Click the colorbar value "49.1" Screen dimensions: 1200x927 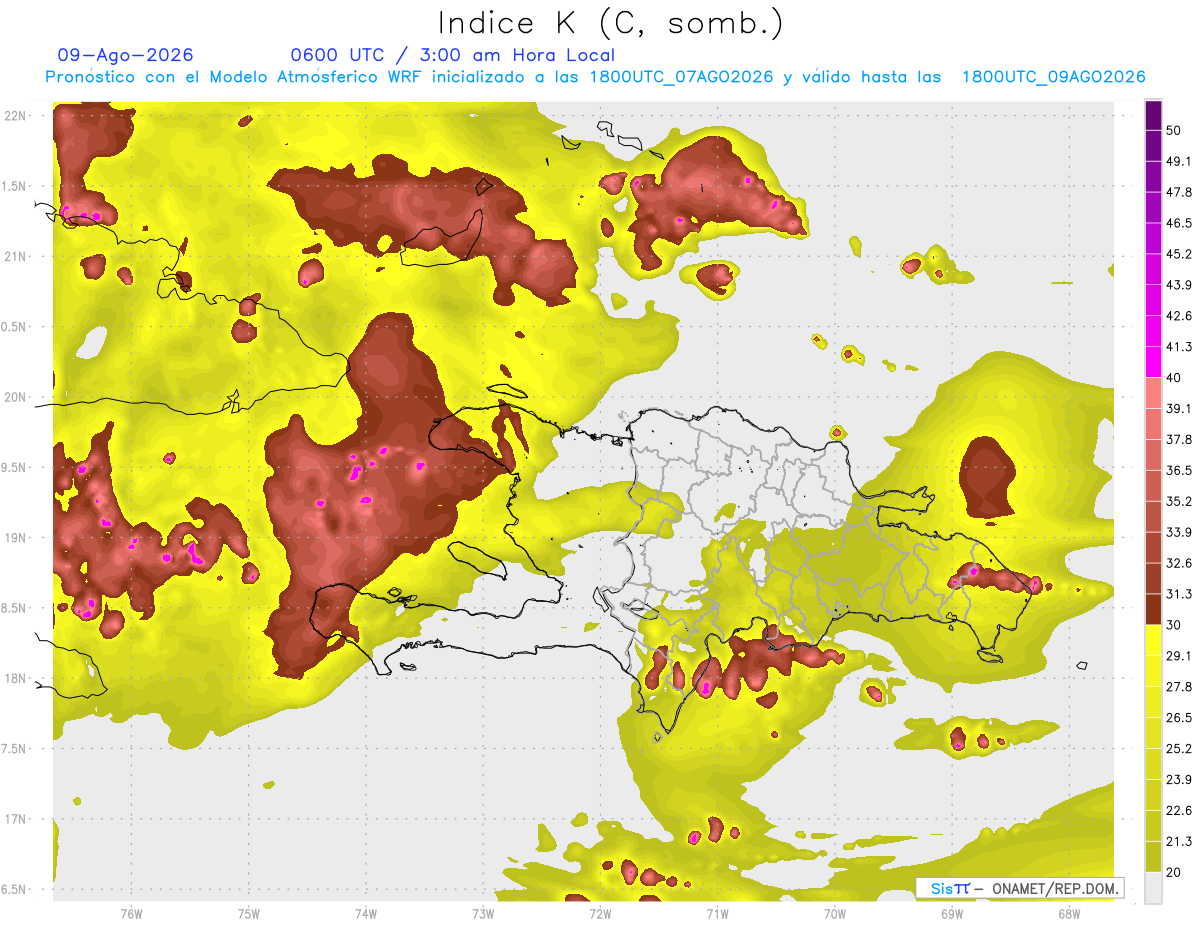point(1179,162)
